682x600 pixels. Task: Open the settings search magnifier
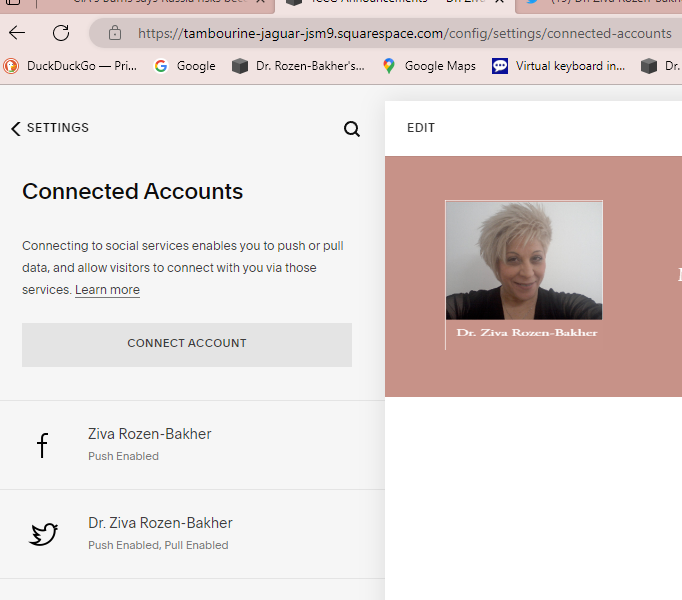(351, 129)
